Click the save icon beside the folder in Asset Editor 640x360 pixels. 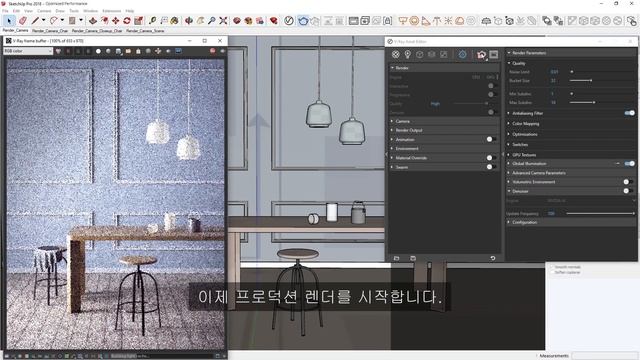(413, 258)
